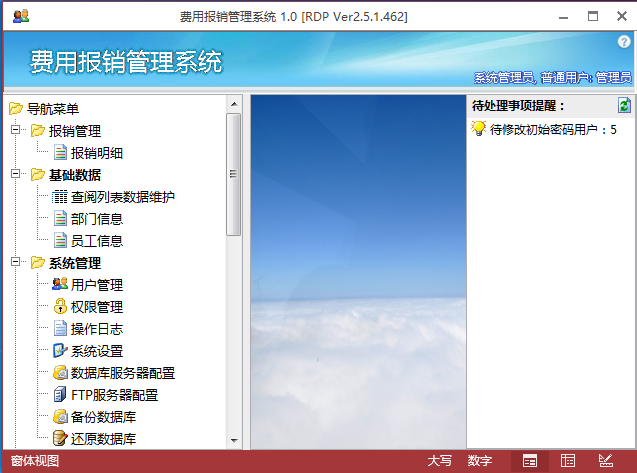Click the 系统管理员, 普通用户: 管理员 label
The width and height of the screenshot is (637, 473).
tap(552, 77)
